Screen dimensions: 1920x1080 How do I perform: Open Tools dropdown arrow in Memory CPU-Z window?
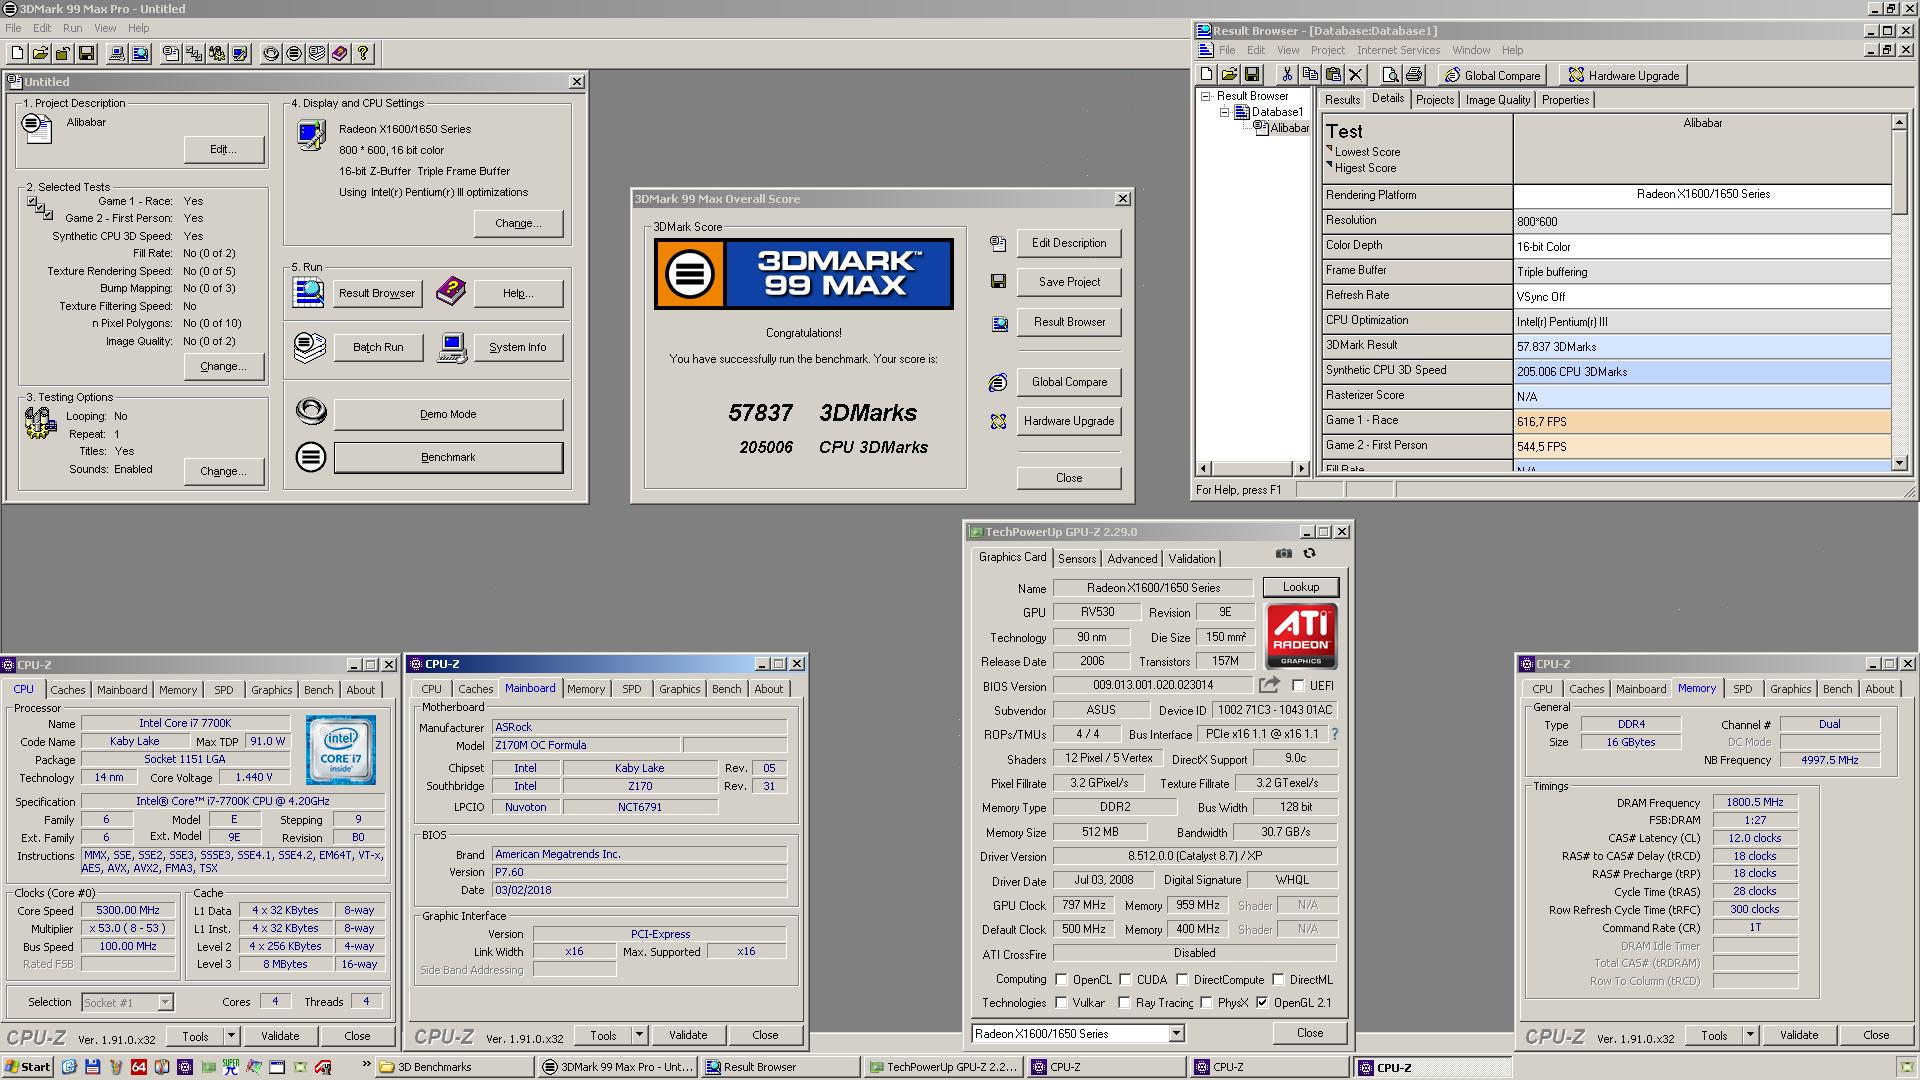(1750, 1036)
